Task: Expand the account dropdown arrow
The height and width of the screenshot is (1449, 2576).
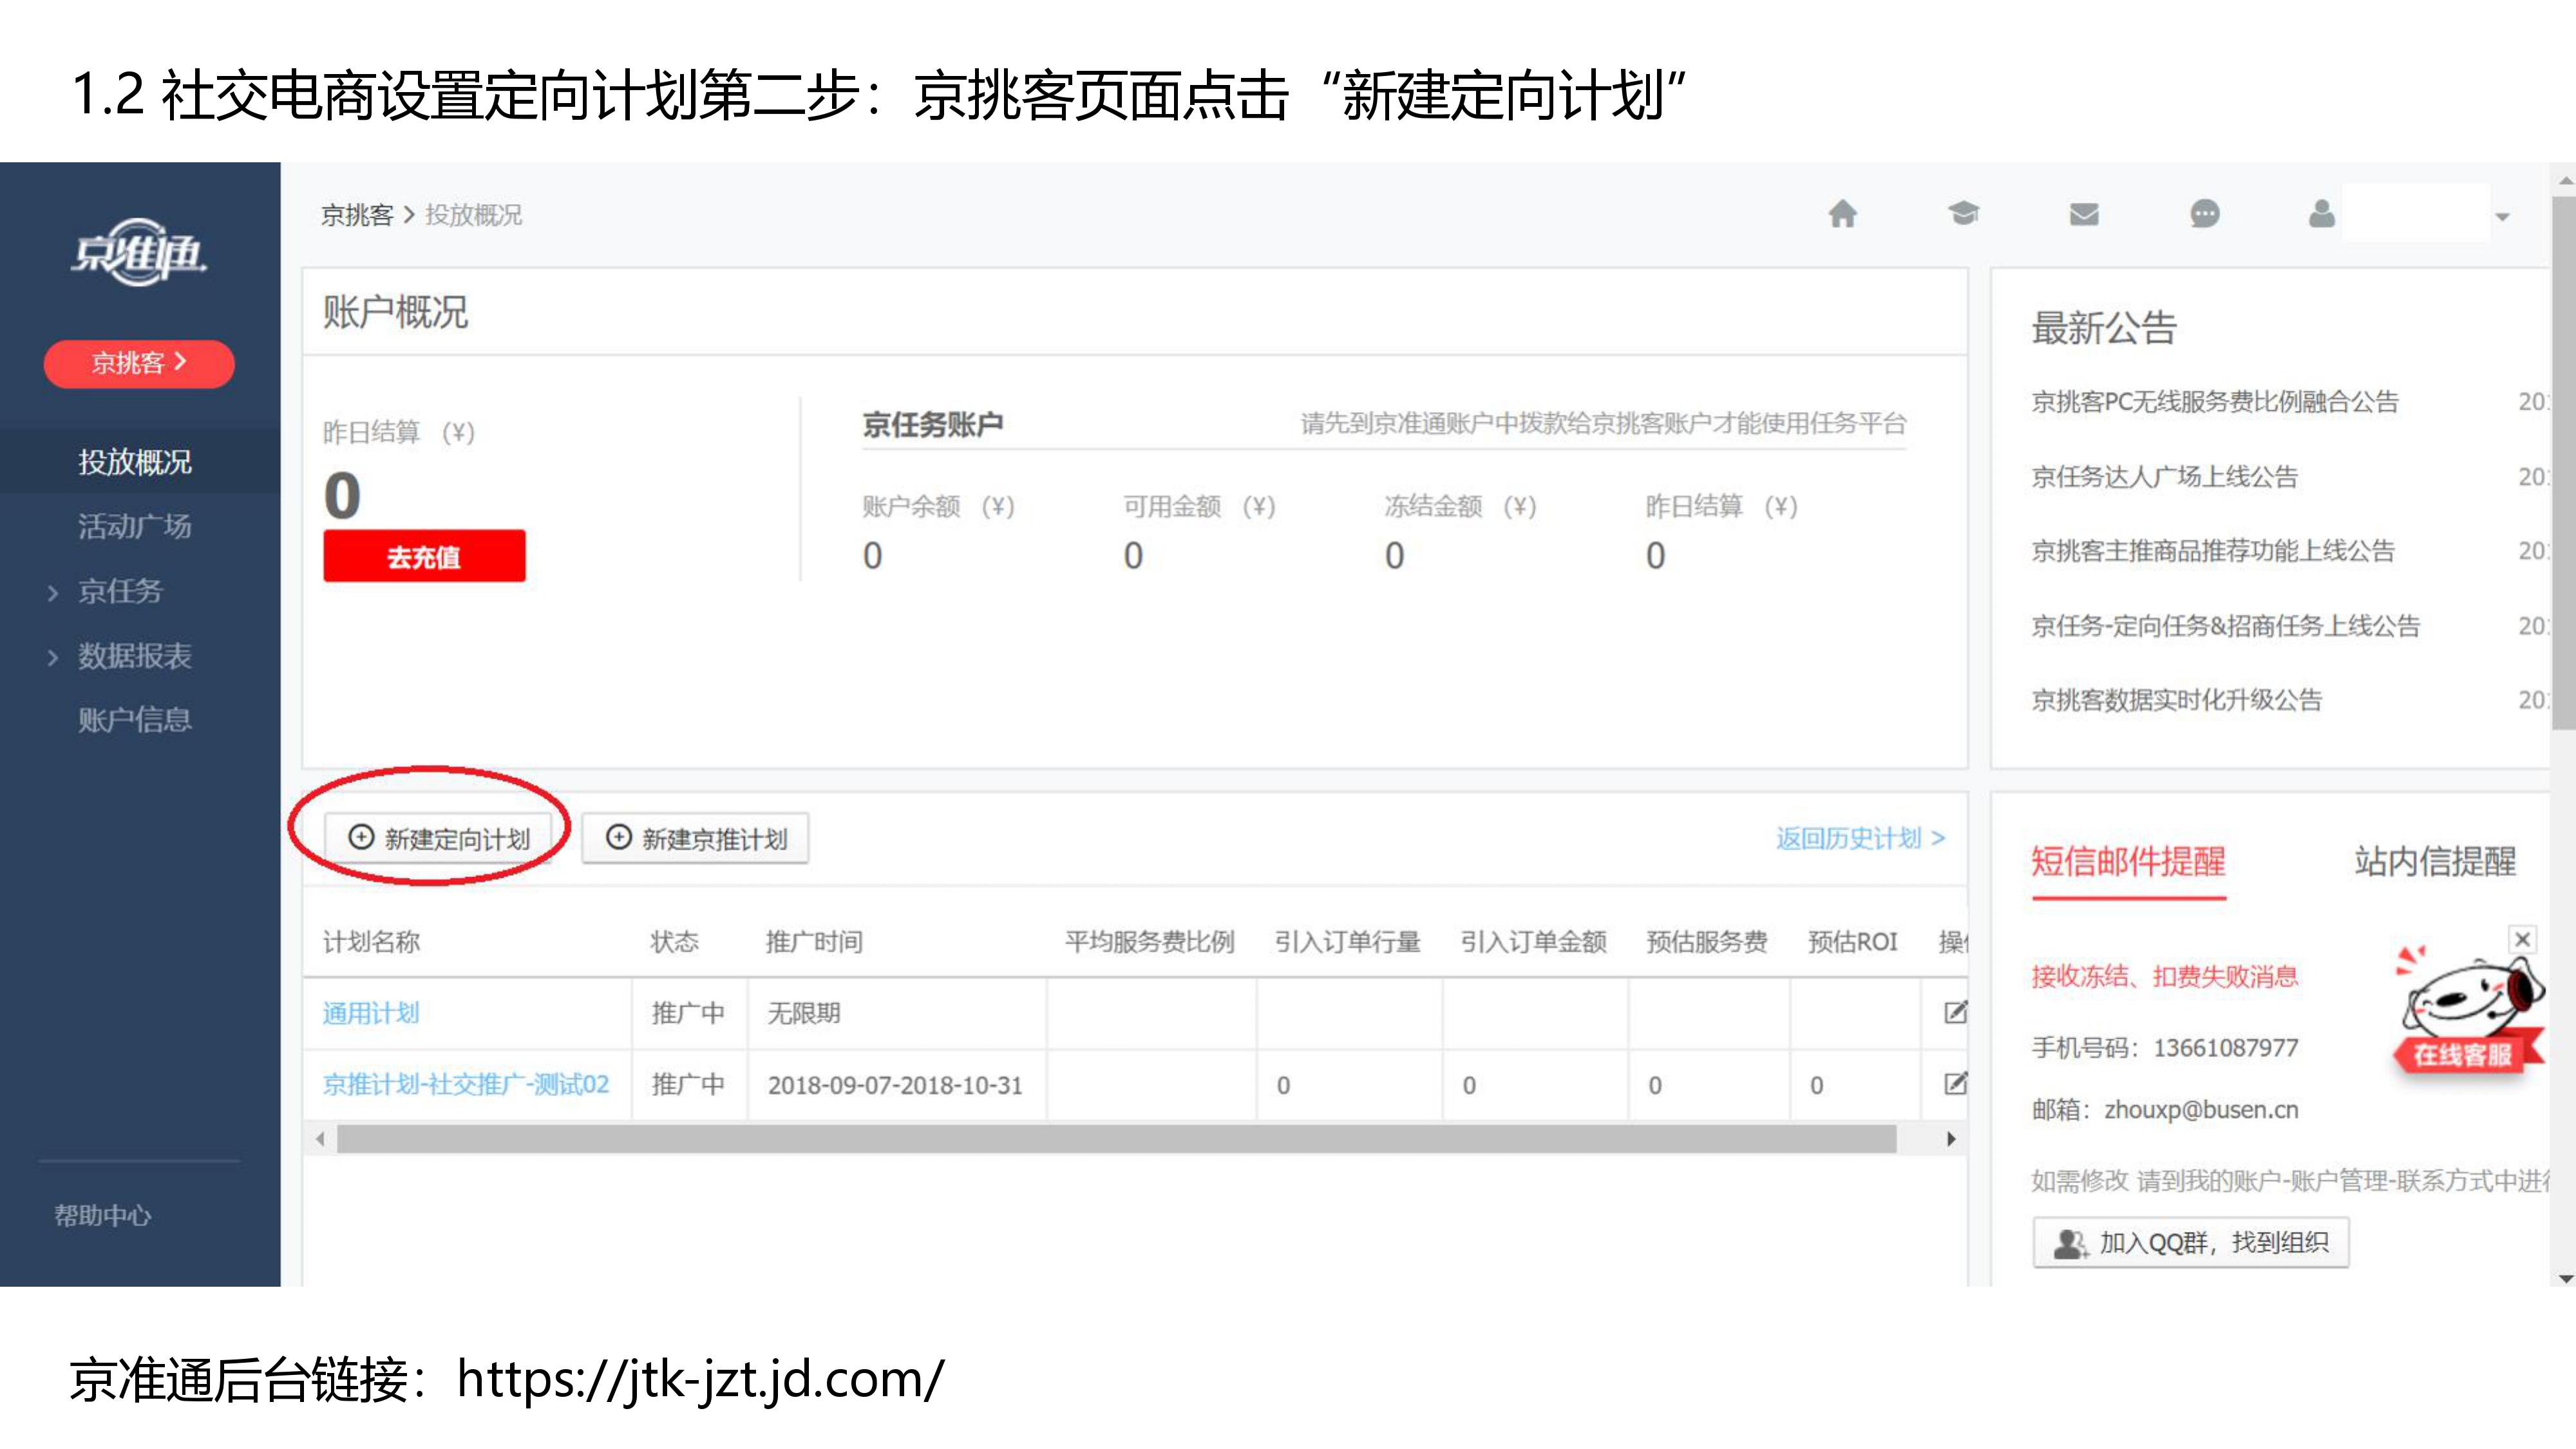Action: pos(2502,217)
